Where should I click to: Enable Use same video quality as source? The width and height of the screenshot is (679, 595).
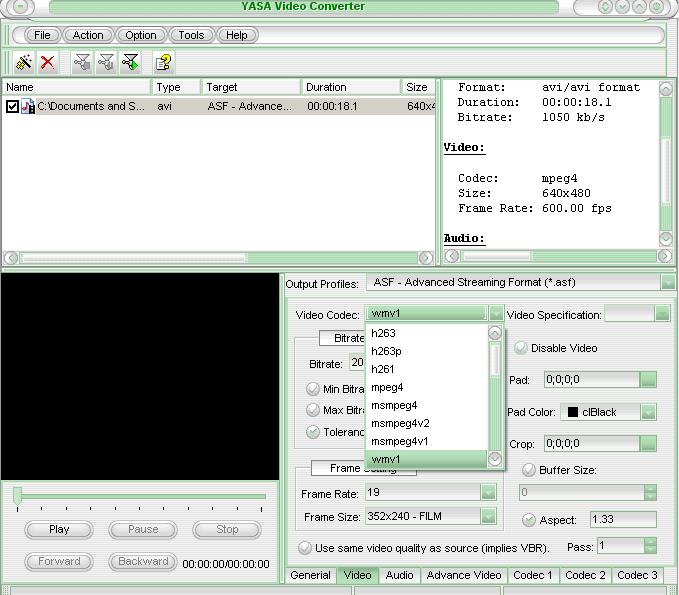305,548
